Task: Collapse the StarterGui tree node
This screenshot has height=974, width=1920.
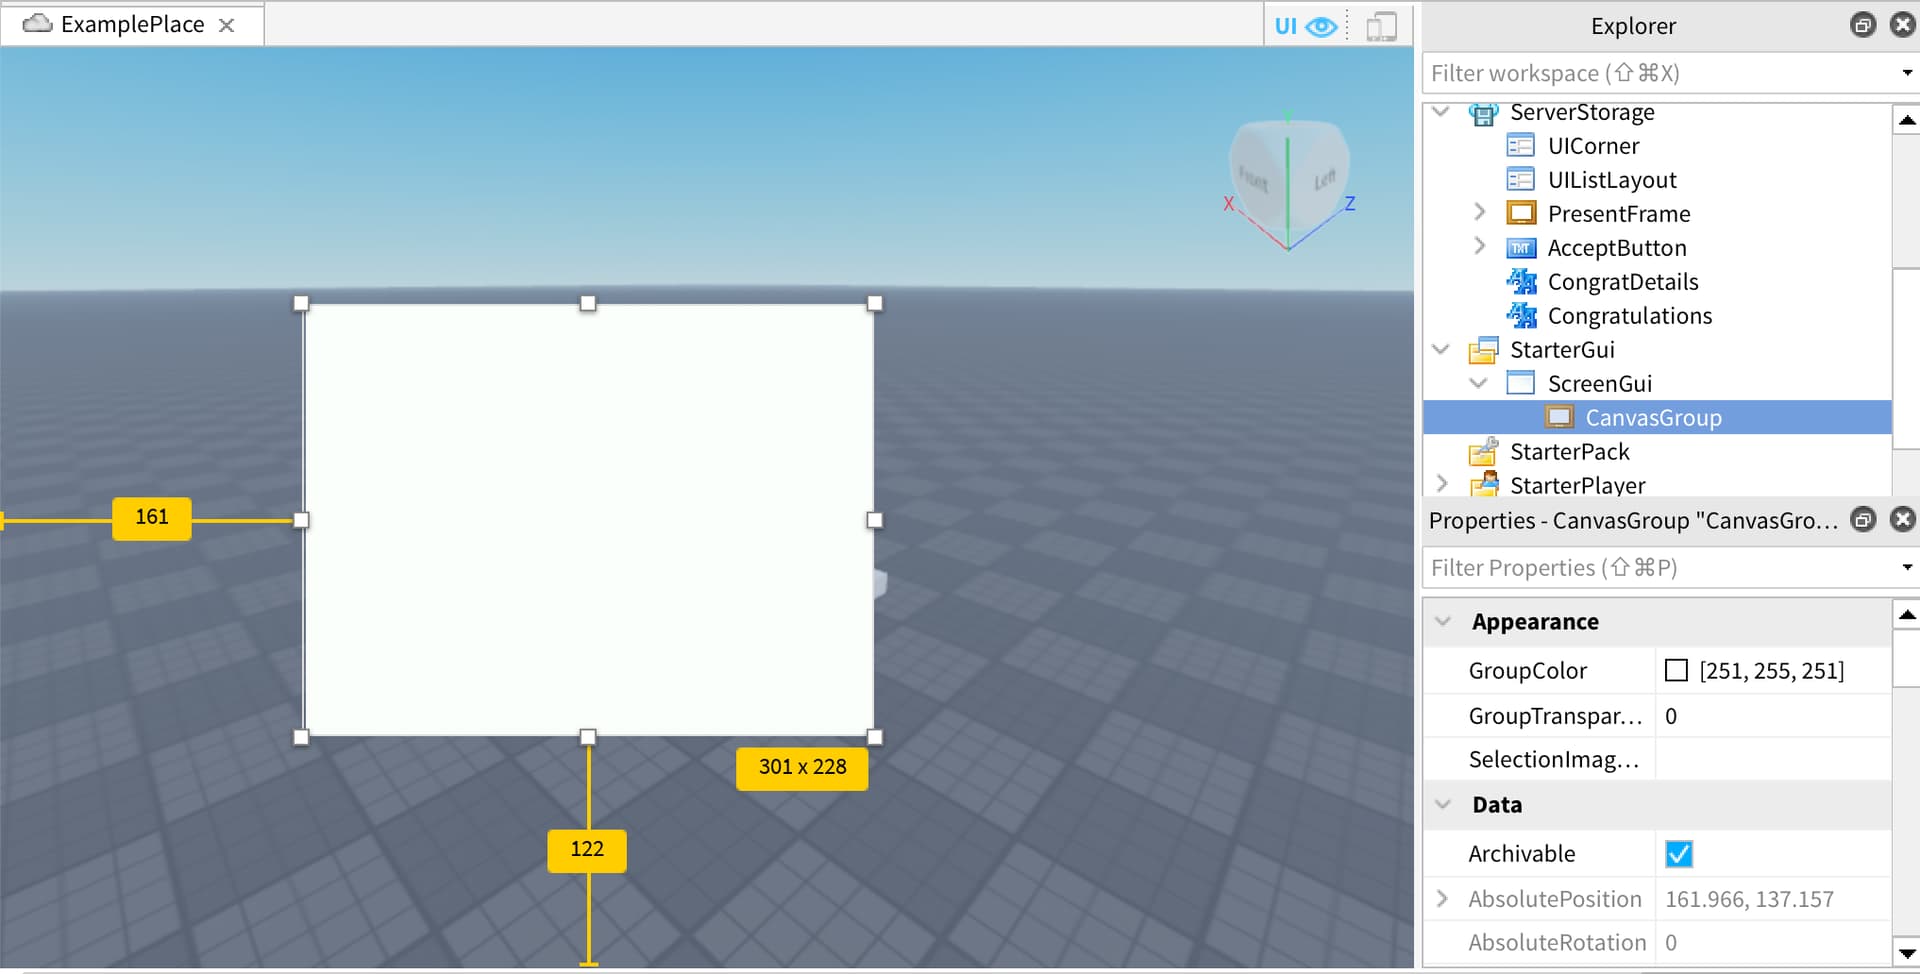Action: tap(1440, 349)
